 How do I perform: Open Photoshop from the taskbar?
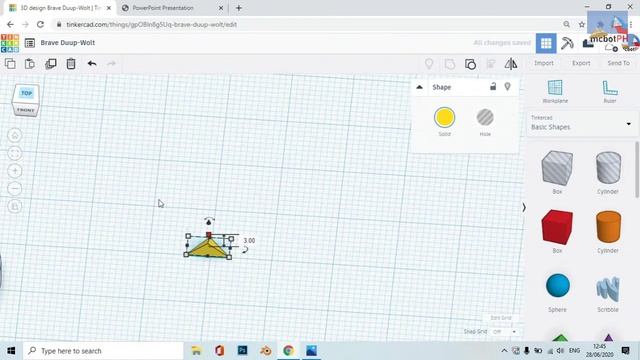pos(242,351)
